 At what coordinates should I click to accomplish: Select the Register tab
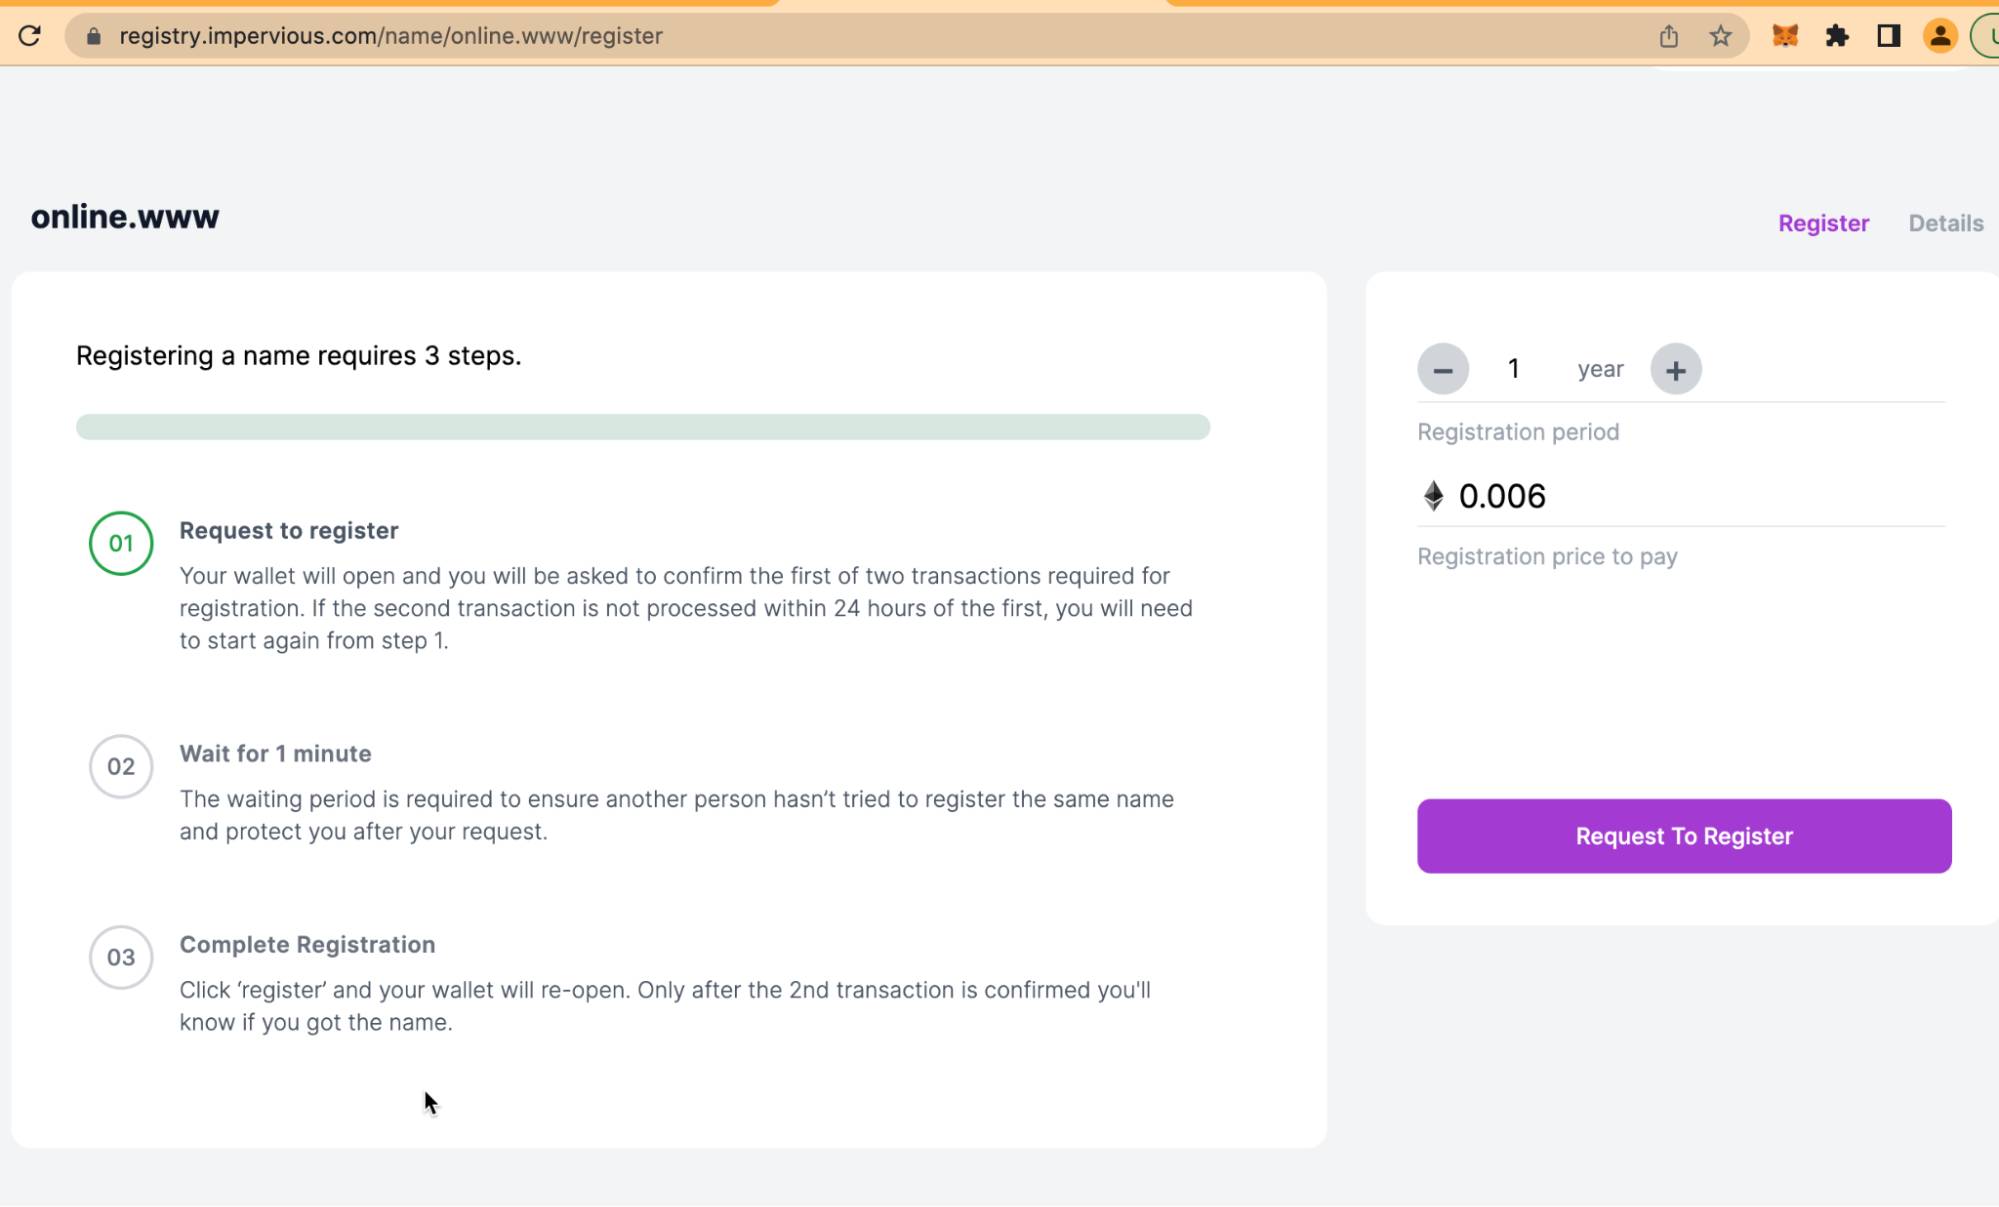click(1823, 223)
